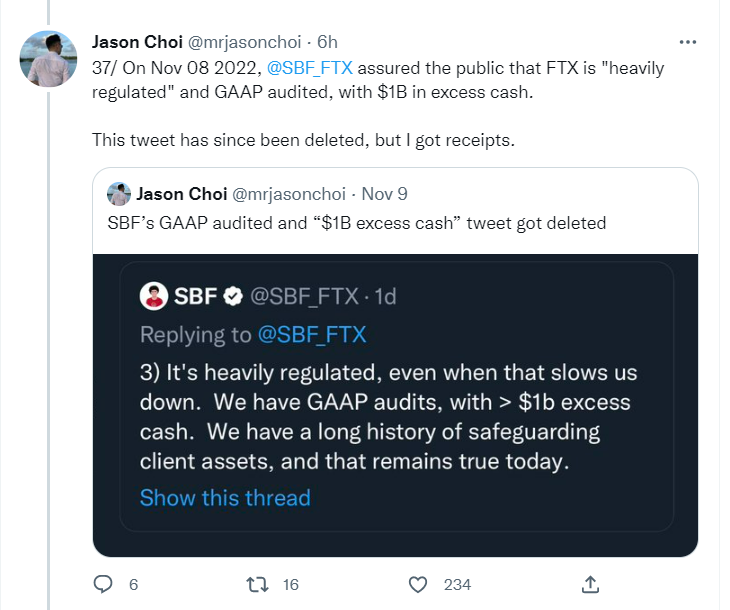Viewport: 730px width, 610px height.
Task: Open the 6h timestamp link
Action: 327,42
